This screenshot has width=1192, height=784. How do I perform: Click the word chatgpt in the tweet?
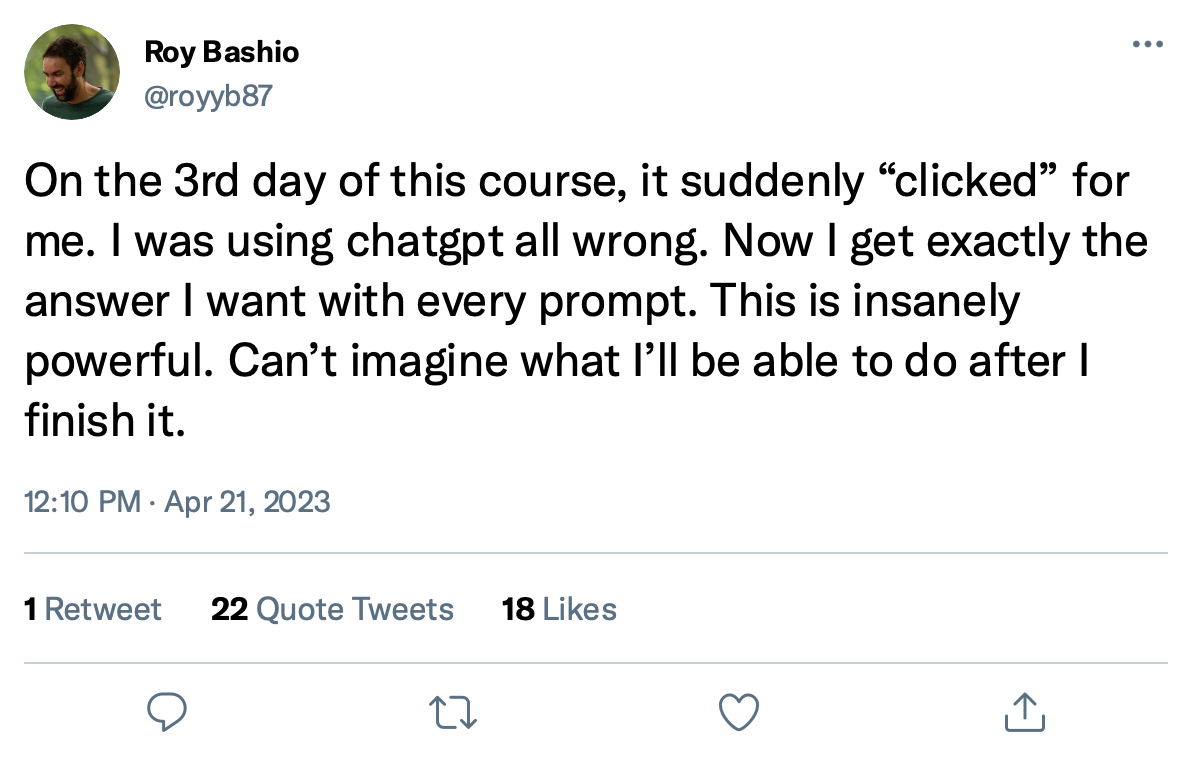[x=425, y=242]
